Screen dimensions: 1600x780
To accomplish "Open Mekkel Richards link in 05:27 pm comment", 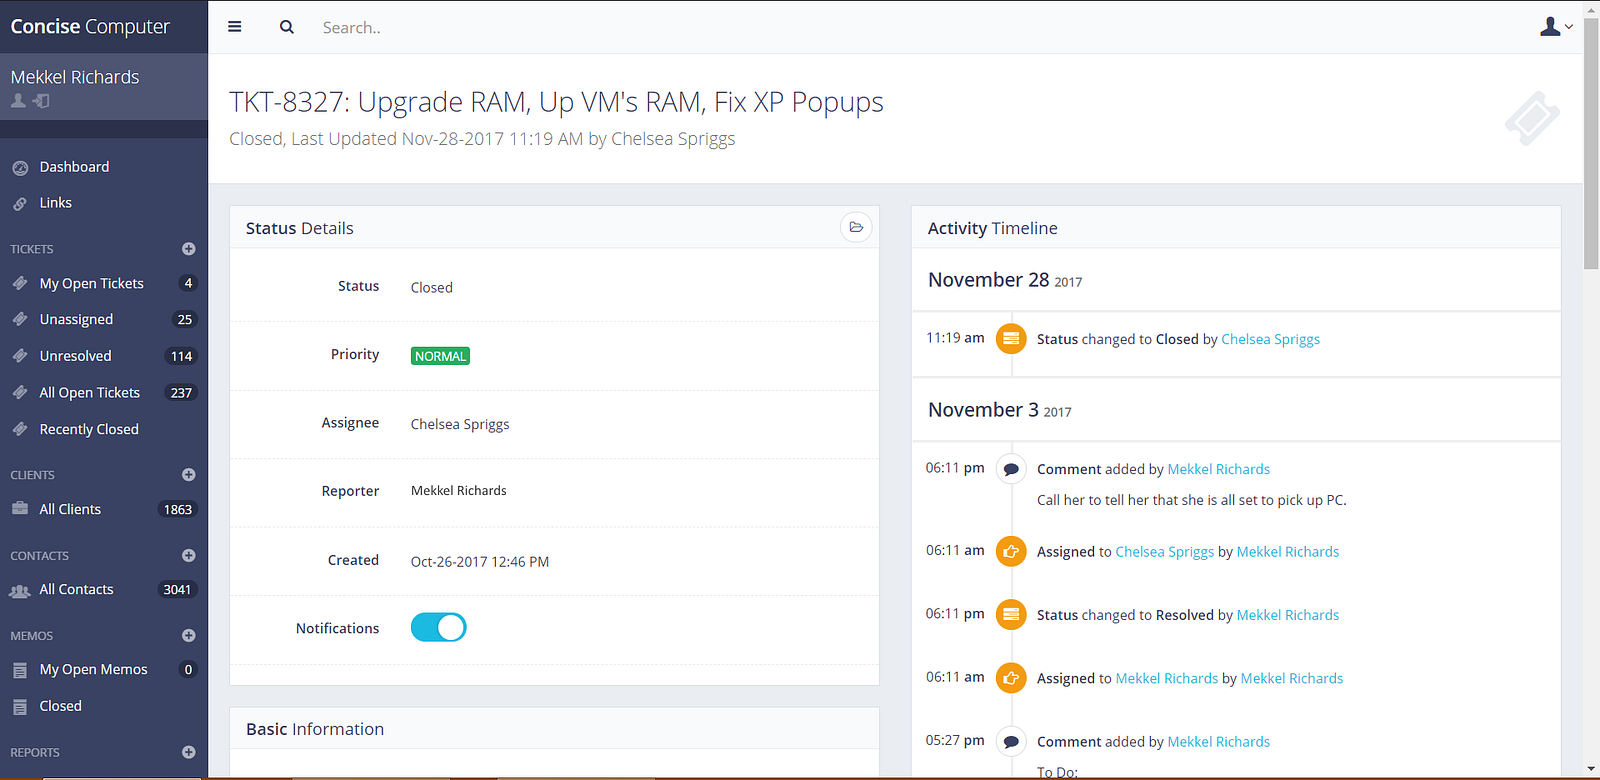I will pos(1219,742).
